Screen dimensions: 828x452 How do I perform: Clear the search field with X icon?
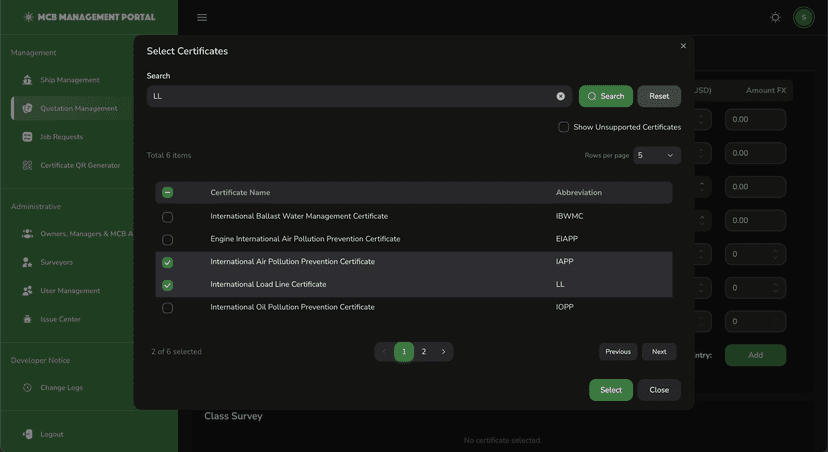560,96
